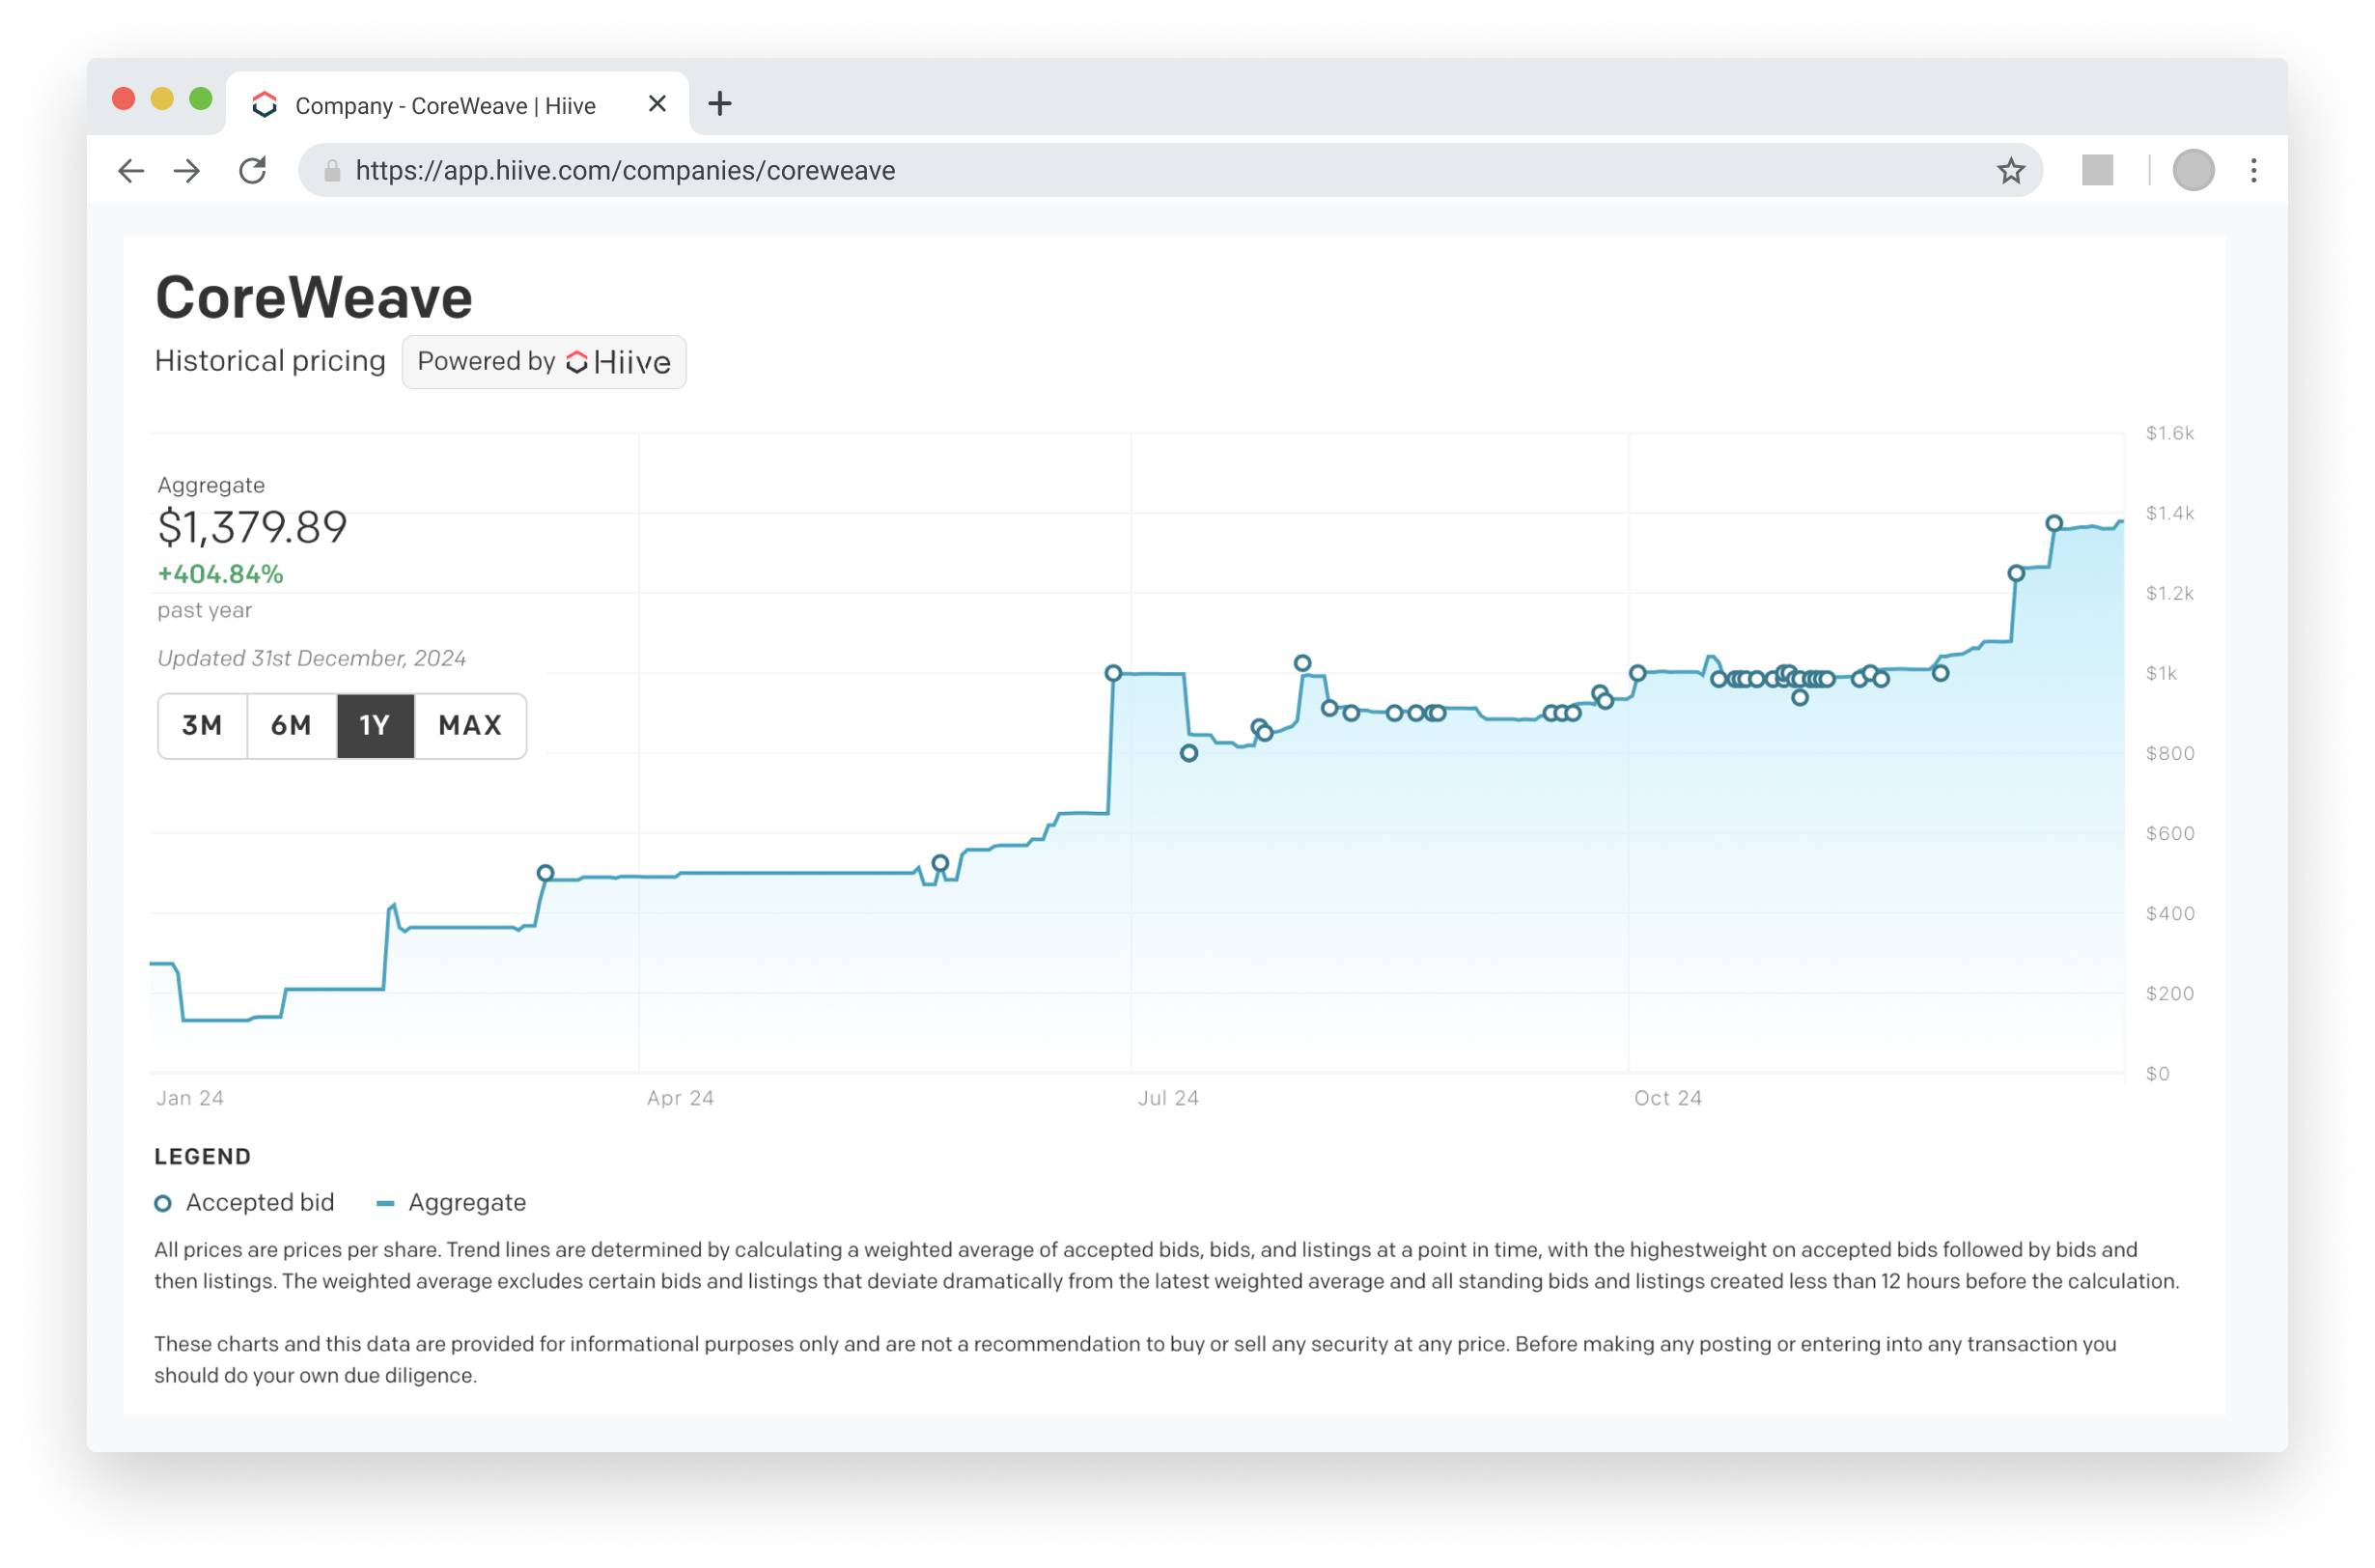Click the Hiive favicon on the tab
Viewport: 2375px width, 1568px height.
coord(265,105)
